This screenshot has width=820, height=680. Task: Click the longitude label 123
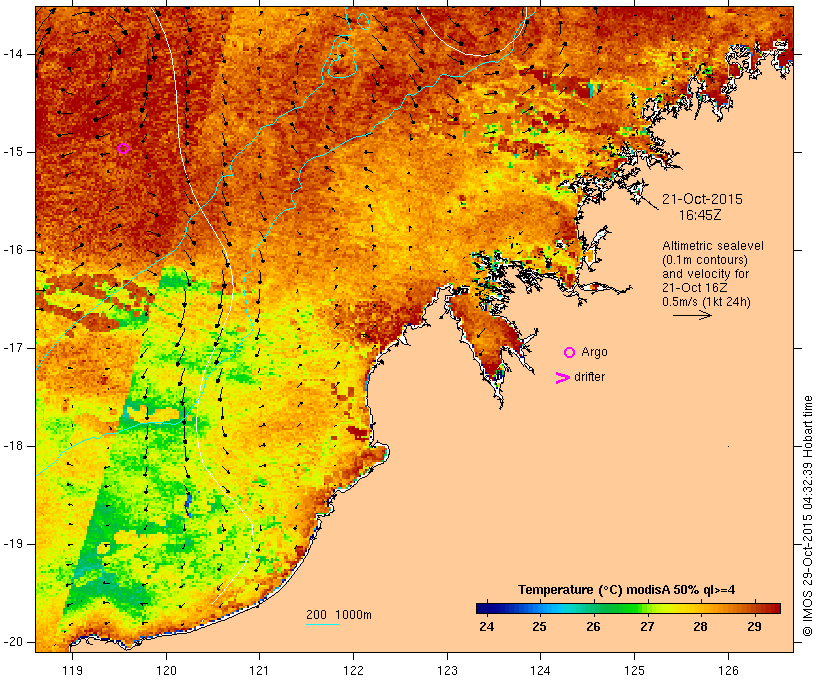pyautogui.click(x=447, y=670)
